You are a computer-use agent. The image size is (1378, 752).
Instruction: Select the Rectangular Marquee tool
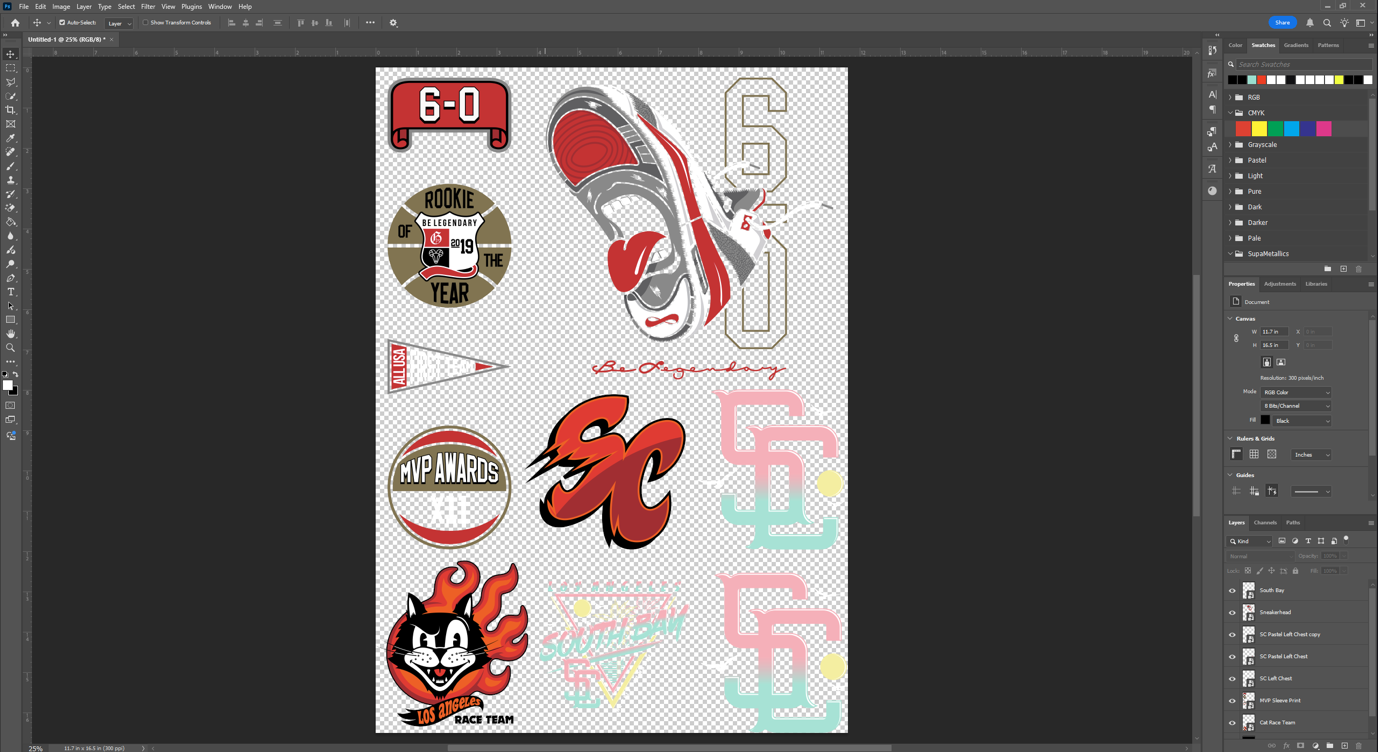click(11, 68)
